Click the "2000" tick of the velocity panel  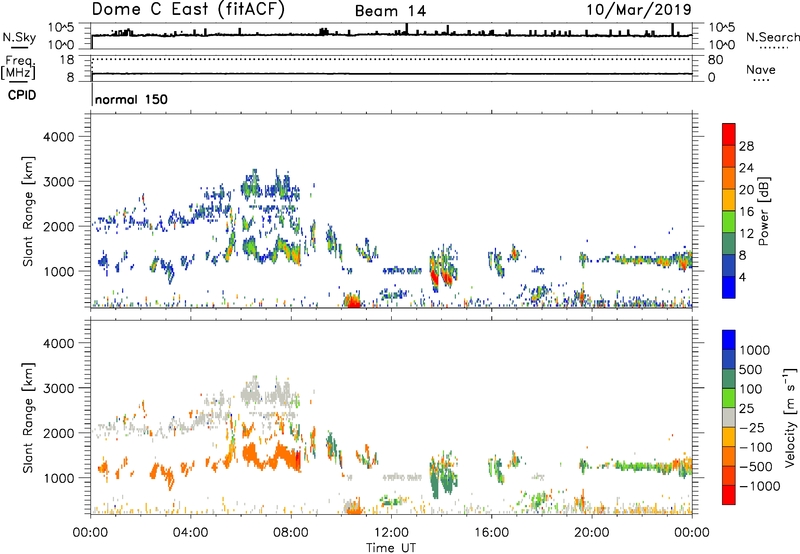point(58,433)
